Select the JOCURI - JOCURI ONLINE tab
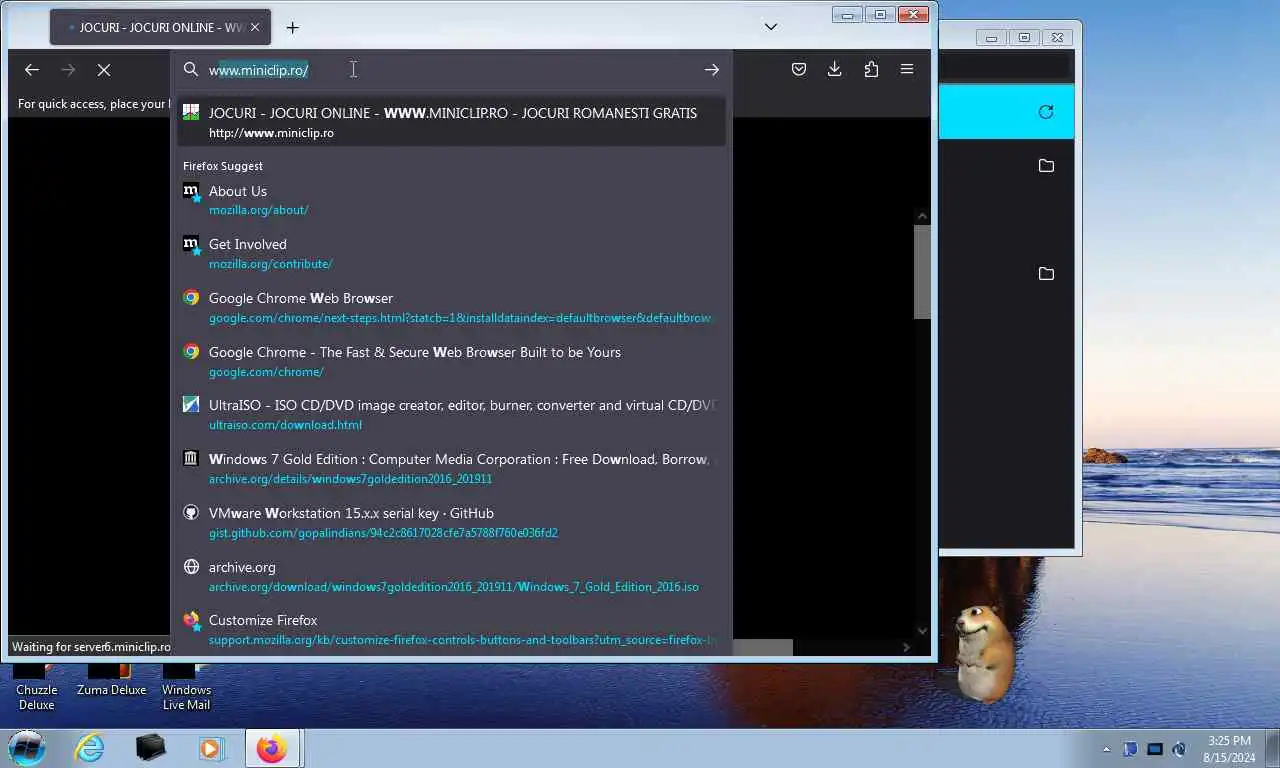The image size is (1280, 768). [x=160, y=27]
